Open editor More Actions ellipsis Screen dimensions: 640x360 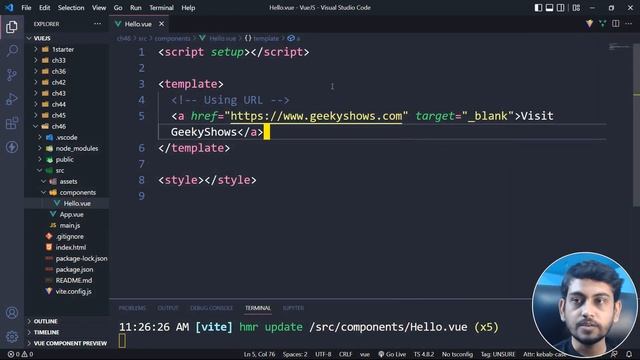[x=629, y=24]
